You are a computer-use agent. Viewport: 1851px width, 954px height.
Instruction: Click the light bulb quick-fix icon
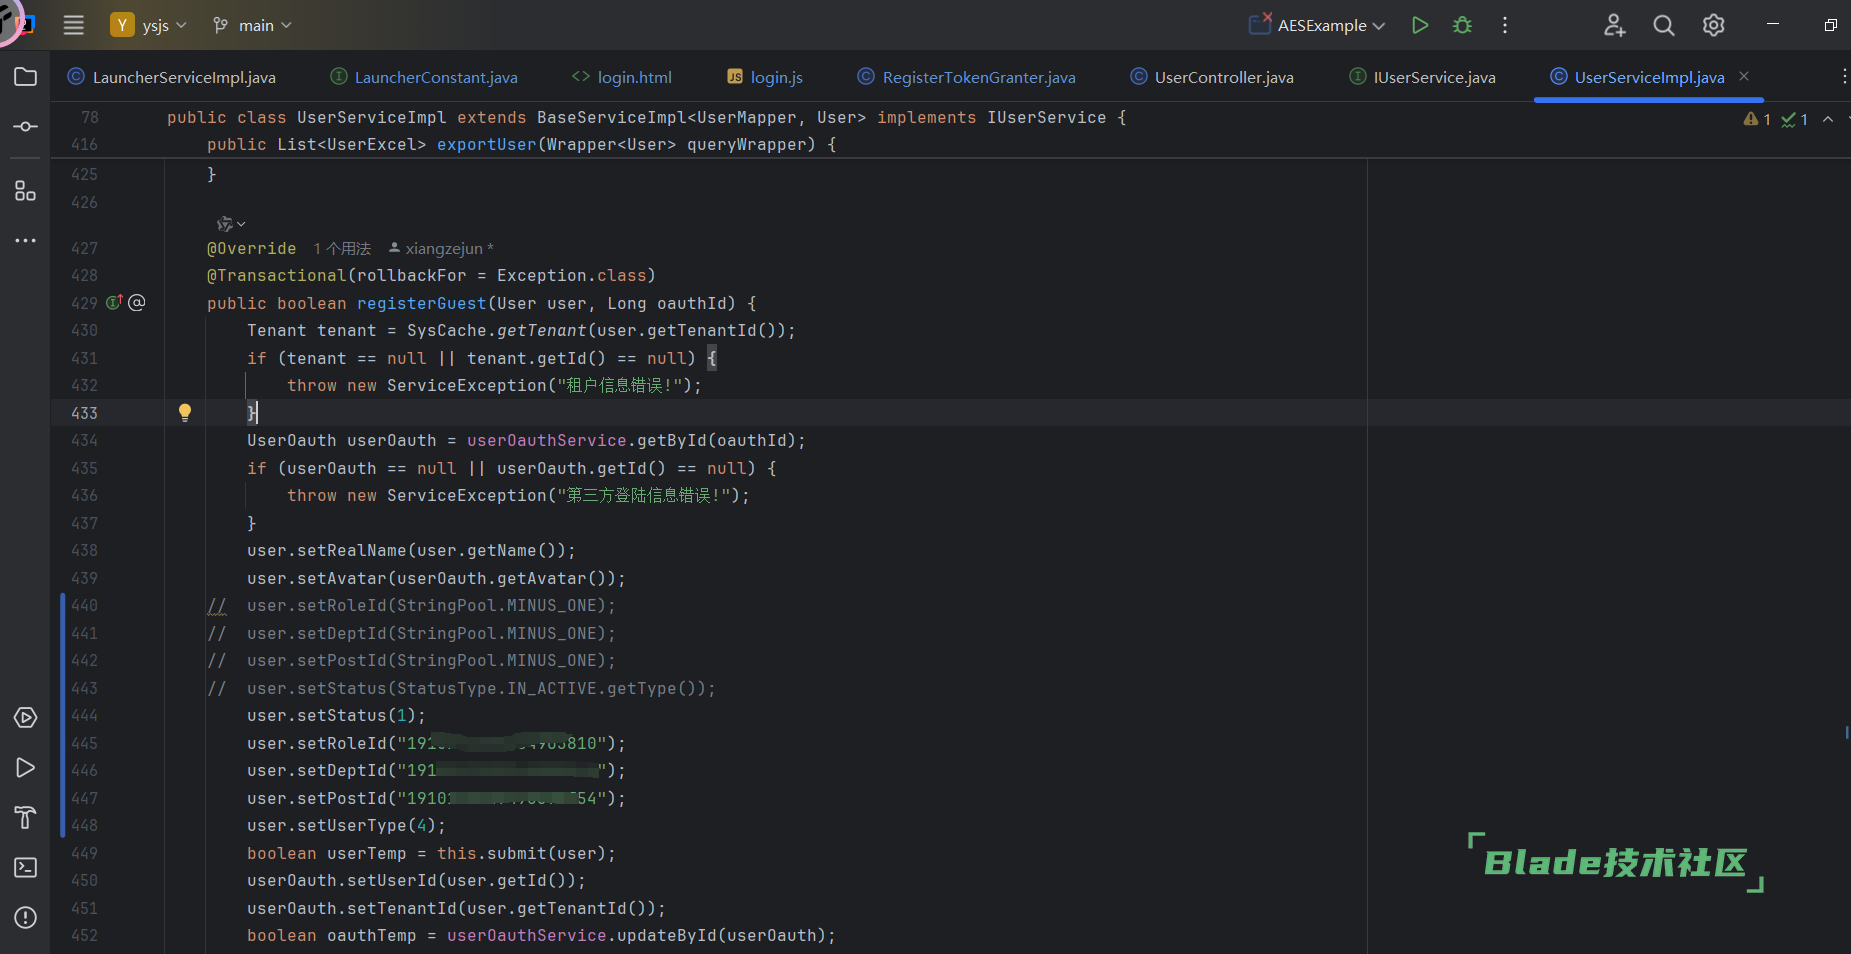coord(185,412)
